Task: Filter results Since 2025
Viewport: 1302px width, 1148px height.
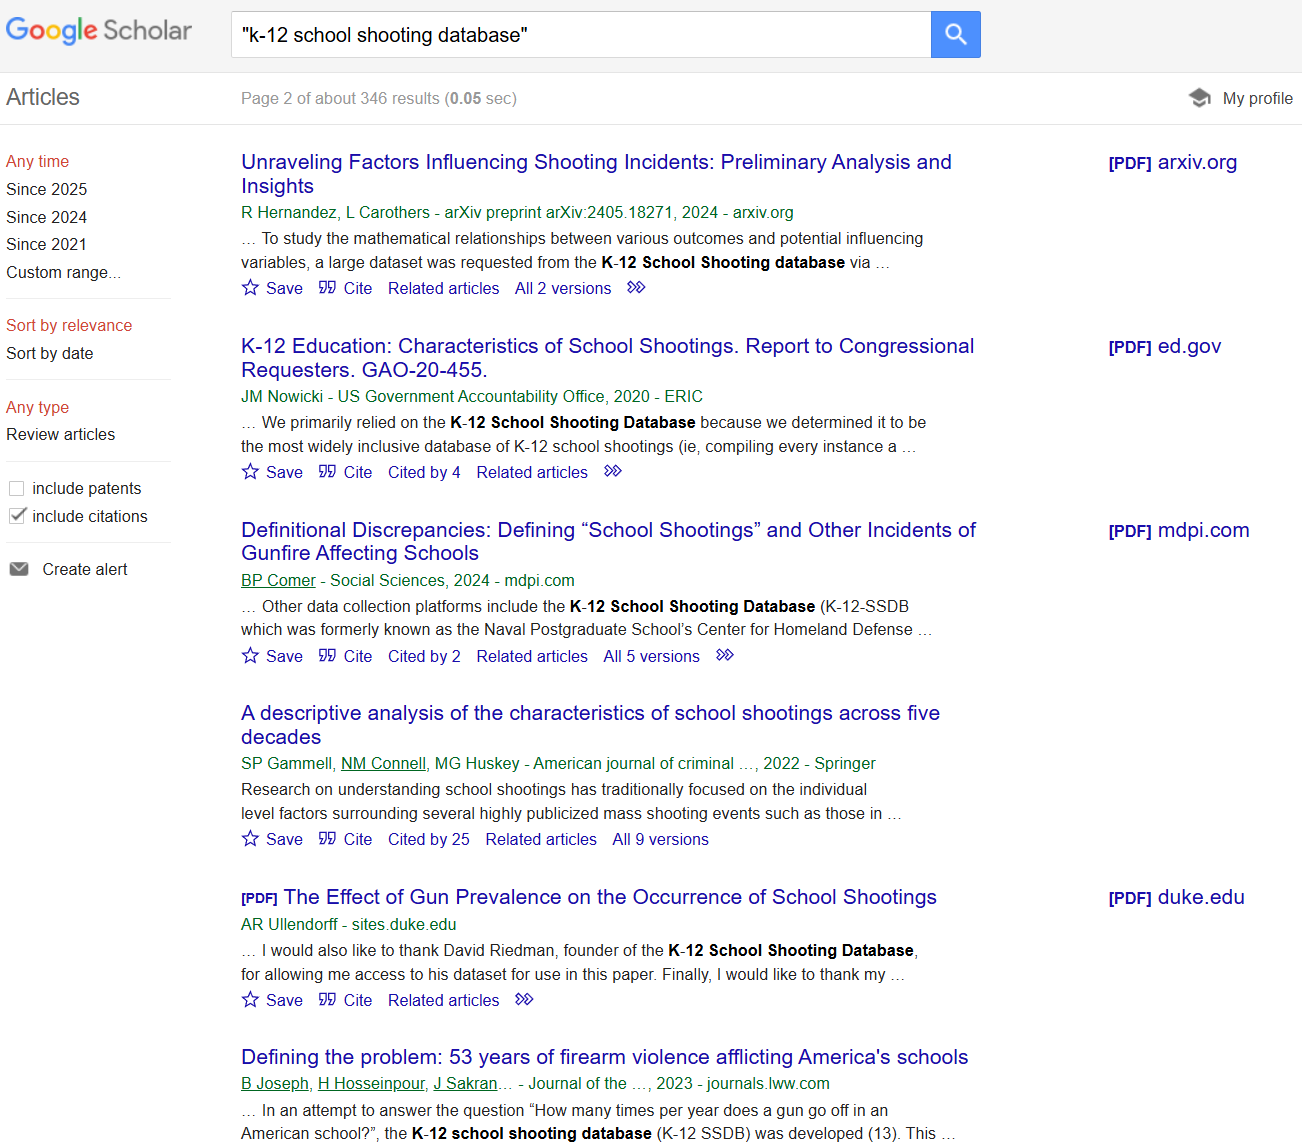Action: click(x=47, y=189)
